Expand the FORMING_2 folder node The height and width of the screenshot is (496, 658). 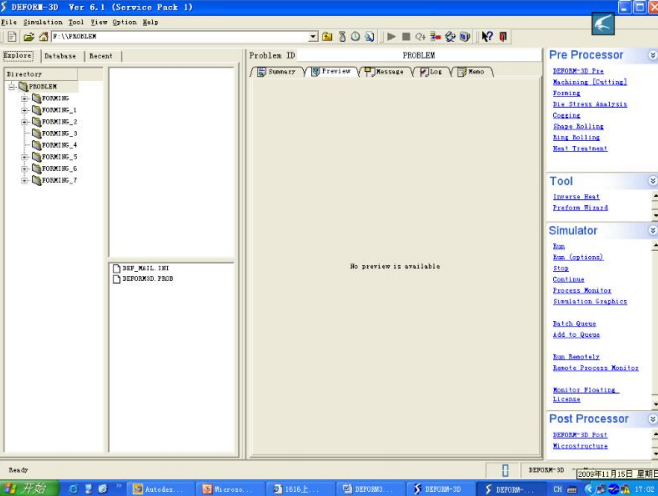25,122
